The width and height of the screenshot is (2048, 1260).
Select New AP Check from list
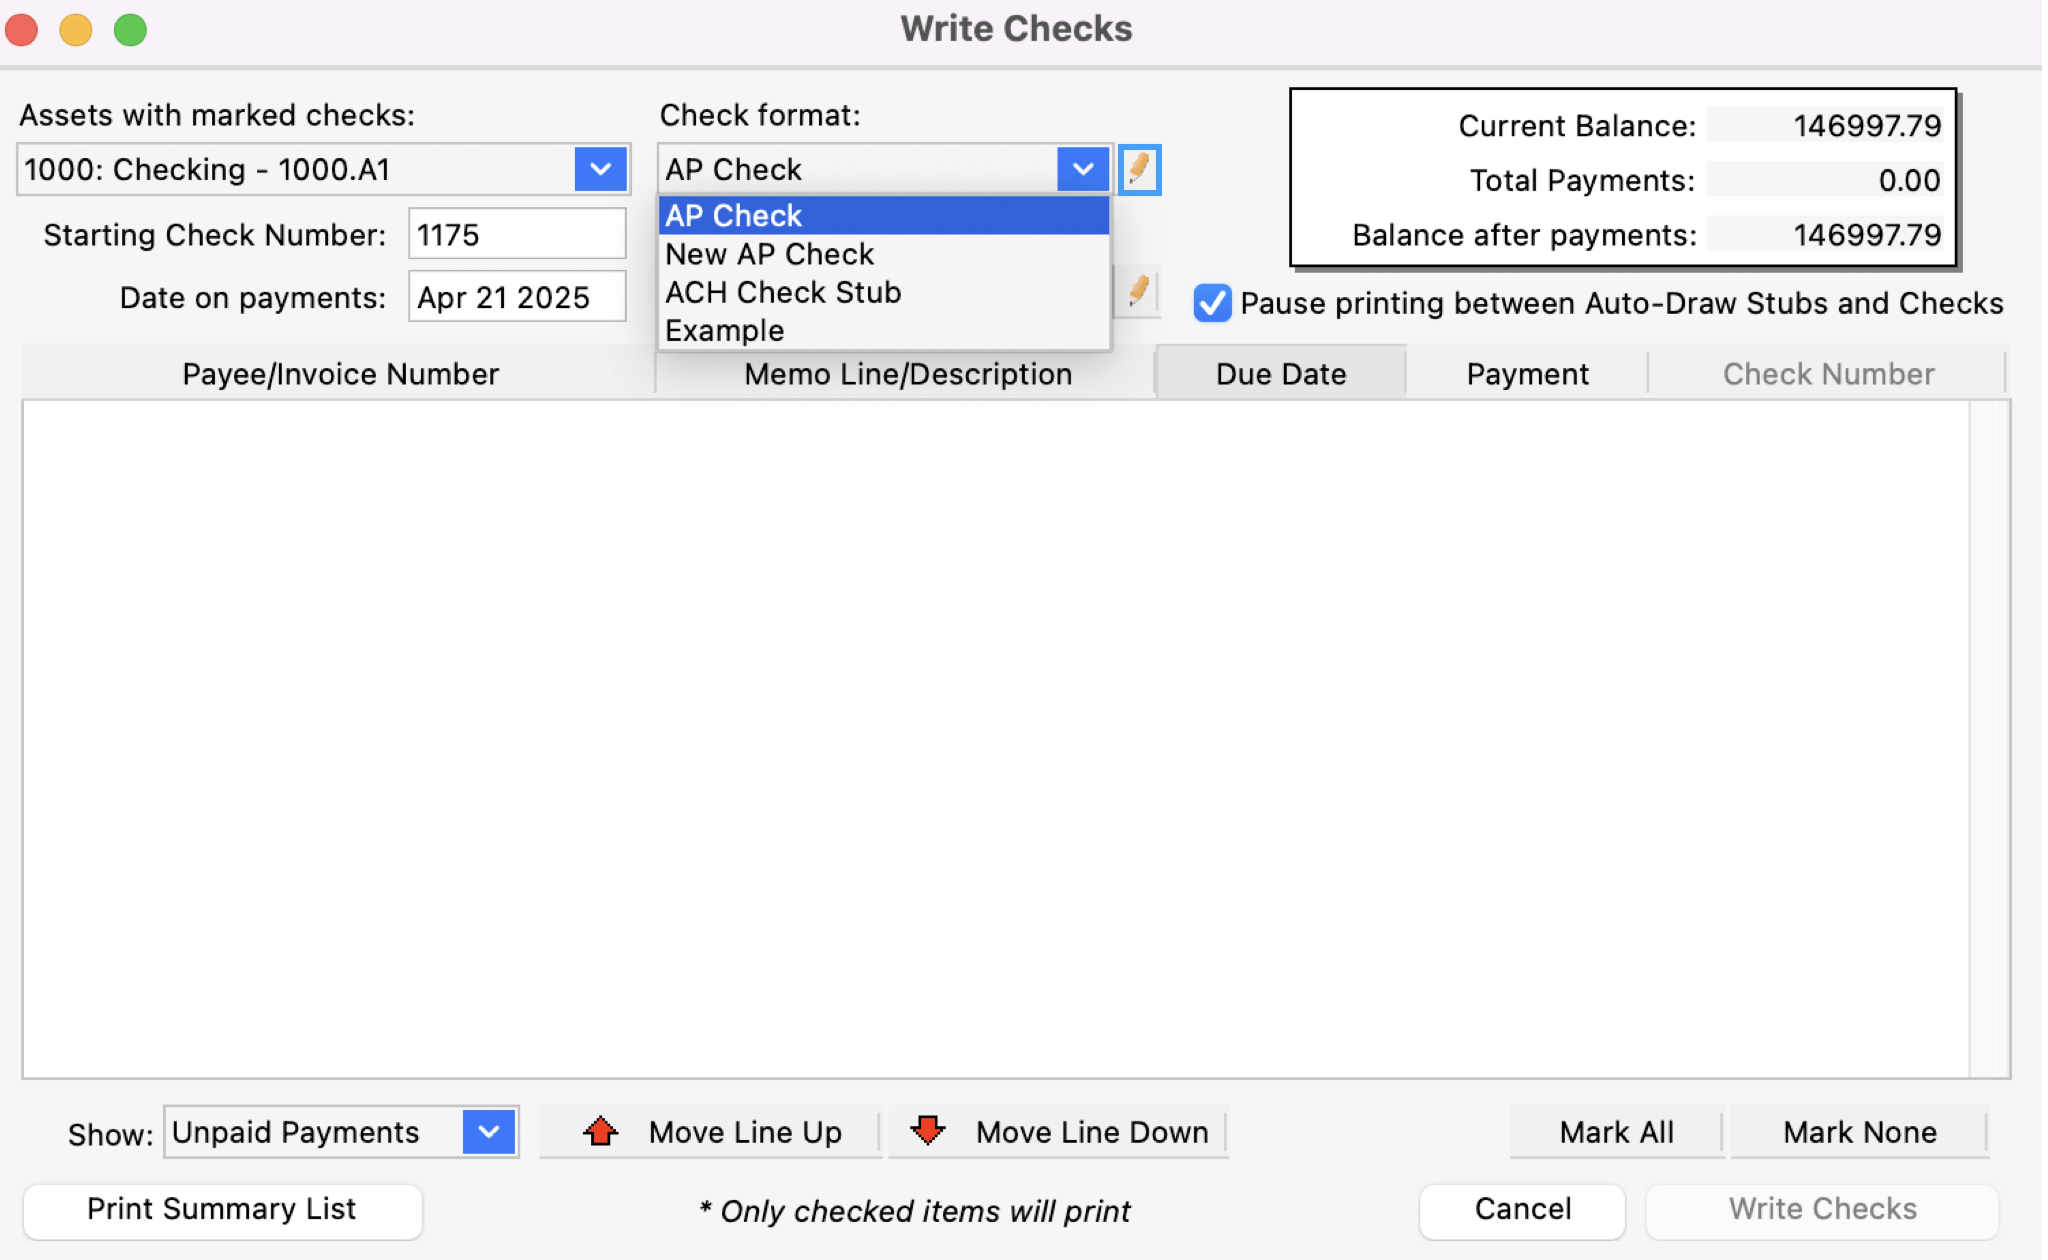pos(770,254)
